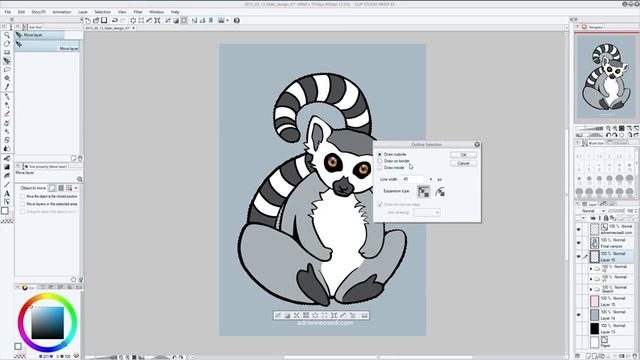Select the Rotate/Move view tool
Image resolution: width=640 pixels, height=360 pixels.
pos(7,44)
